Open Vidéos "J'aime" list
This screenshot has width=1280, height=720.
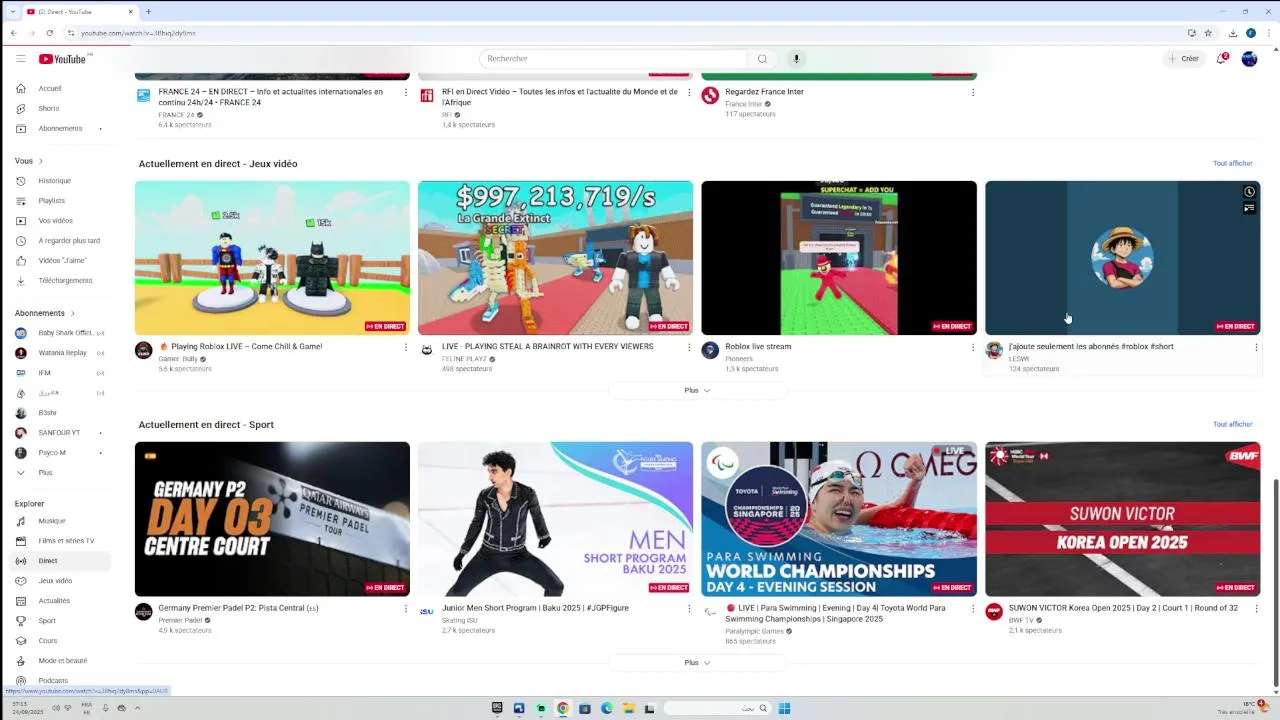(x=58, y=261)
